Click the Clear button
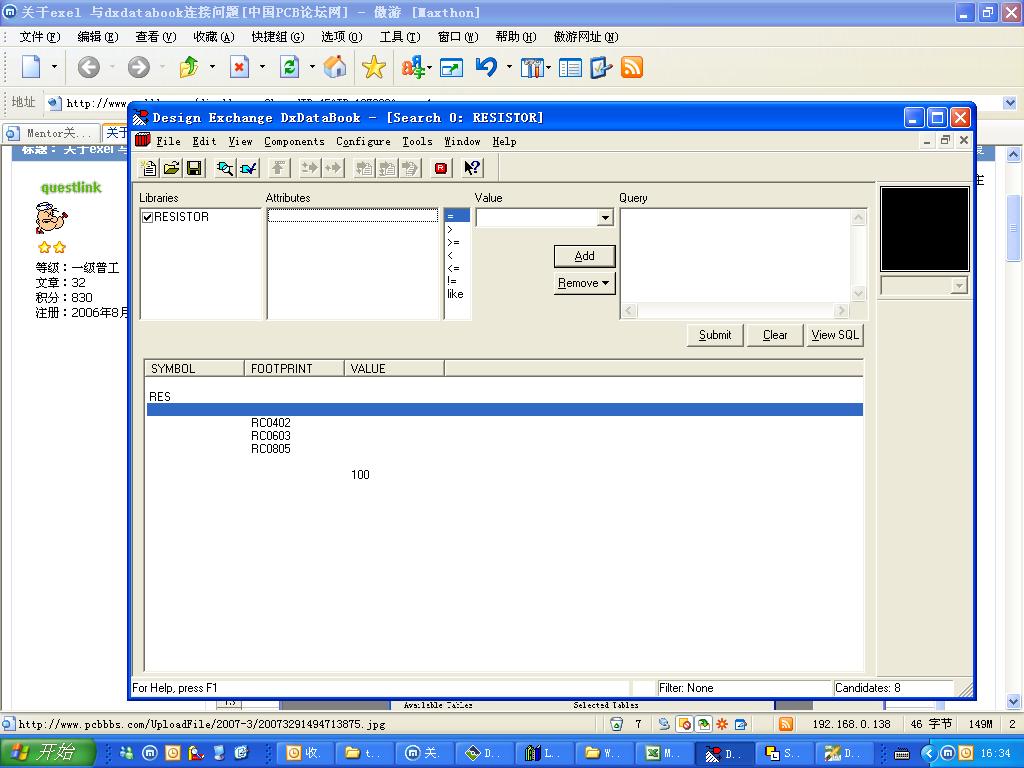The height and width of the screenshot is (768, 1024). point(775,335)
